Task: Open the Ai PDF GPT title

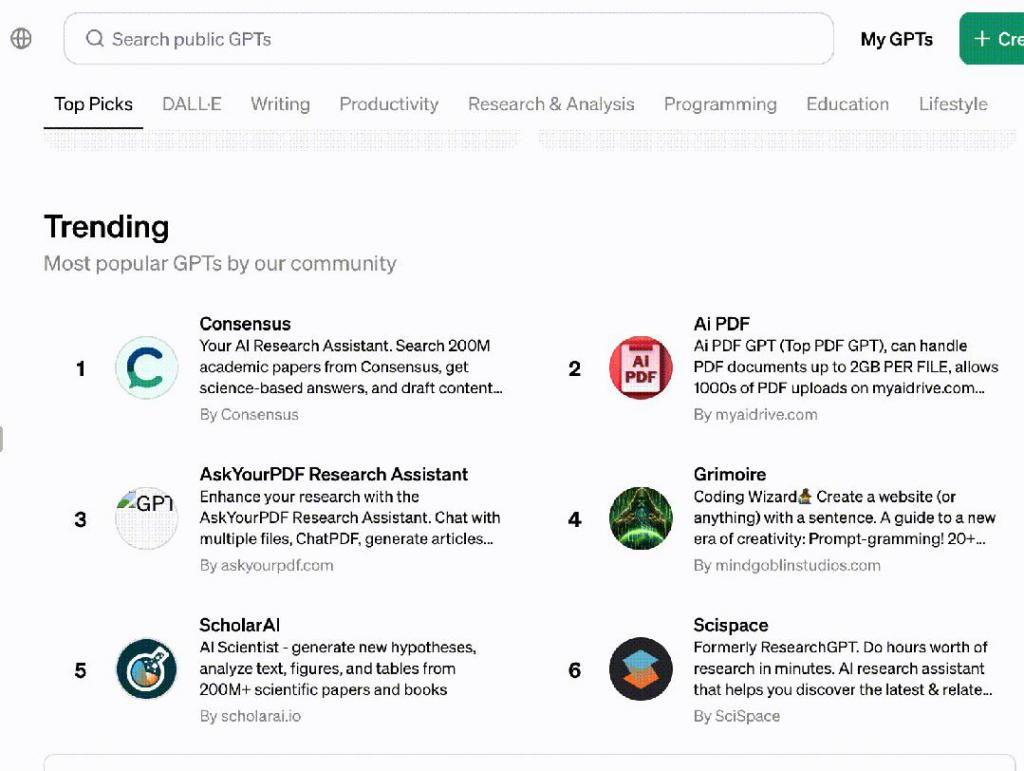Action: pyautogui.click(x=722, y=324)
